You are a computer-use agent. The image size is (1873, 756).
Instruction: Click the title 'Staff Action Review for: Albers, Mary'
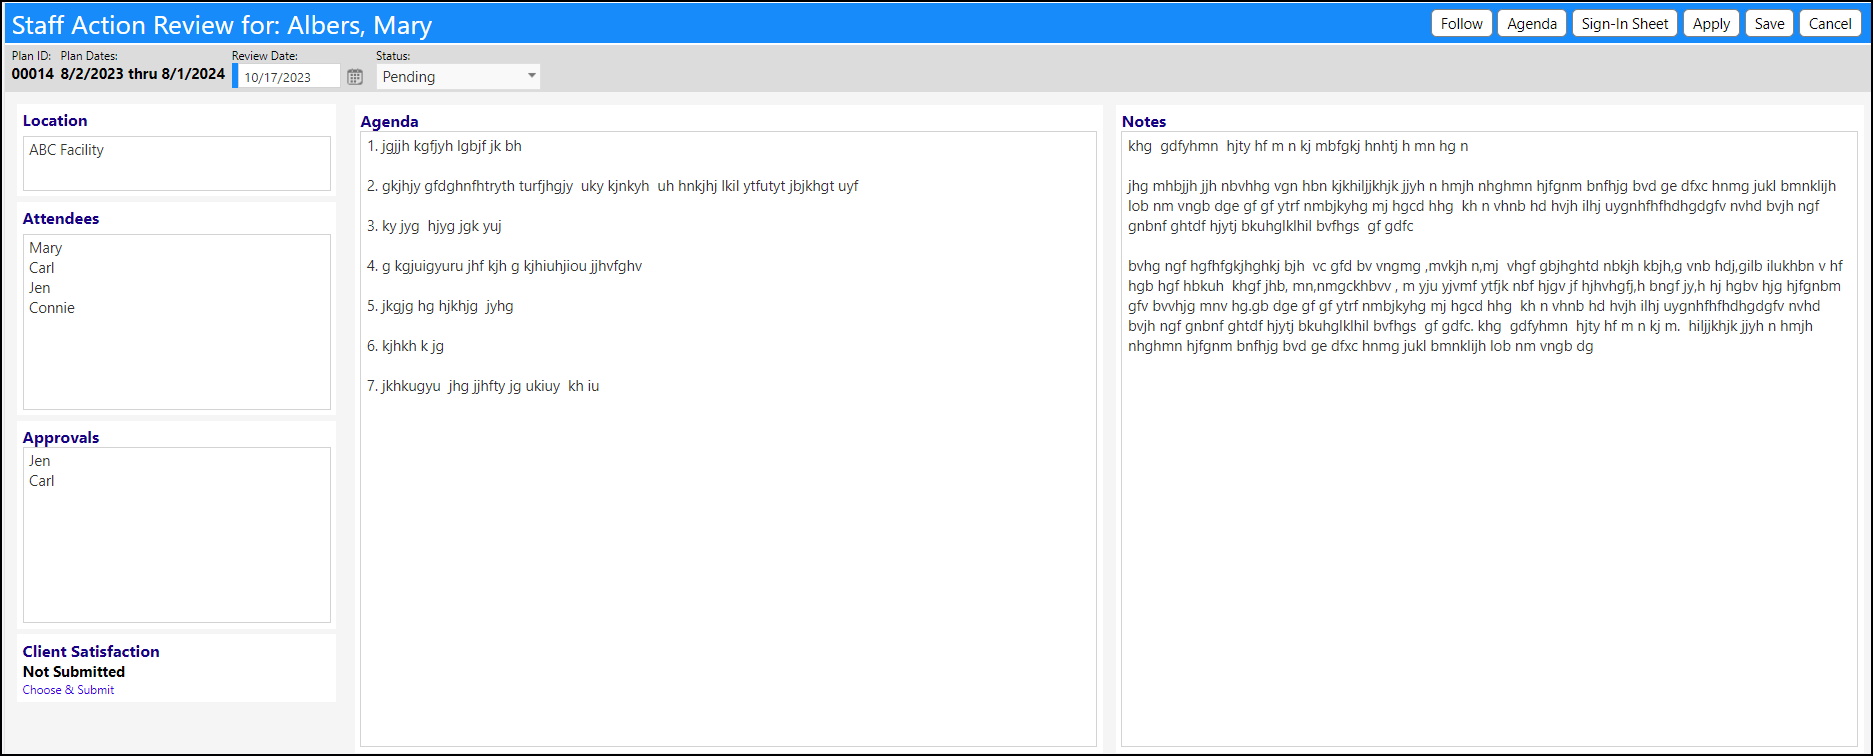pos(222,25)
